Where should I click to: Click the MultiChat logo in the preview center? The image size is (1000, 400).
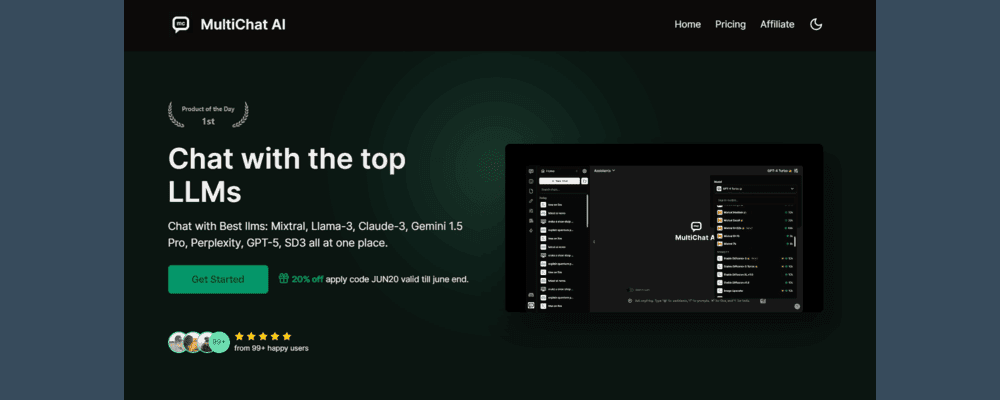coord(695,227)
